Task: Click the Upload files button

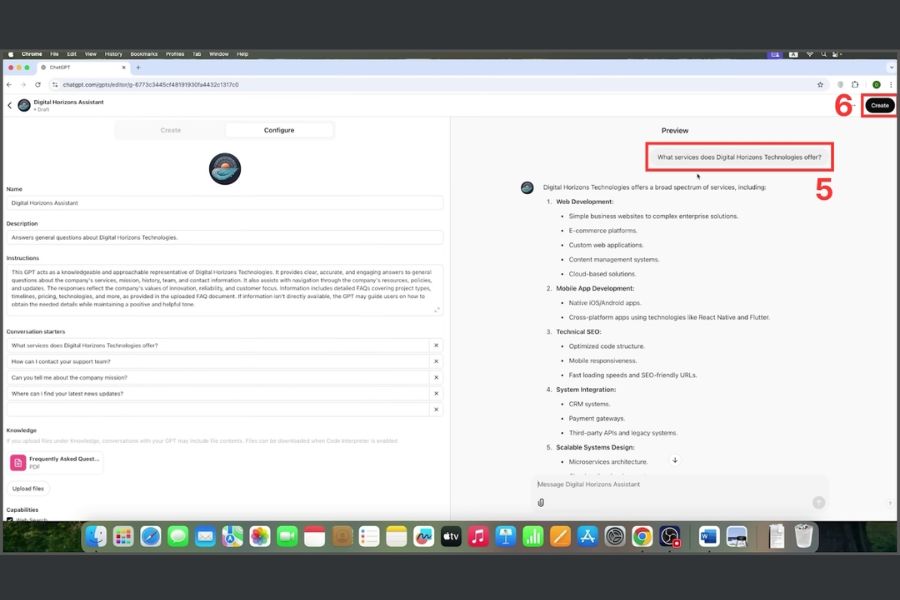Action: coord(28,489)
